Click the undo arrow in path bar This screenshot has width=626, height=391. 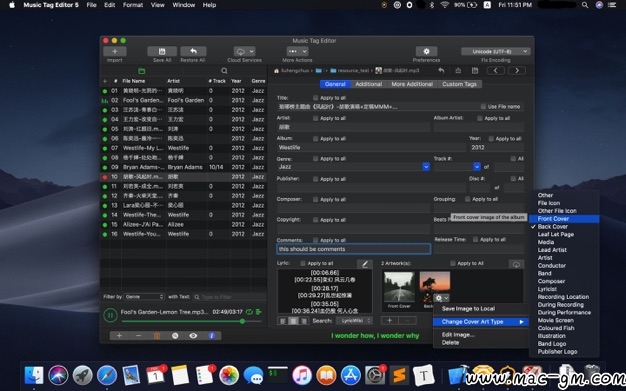click(441, 71)
